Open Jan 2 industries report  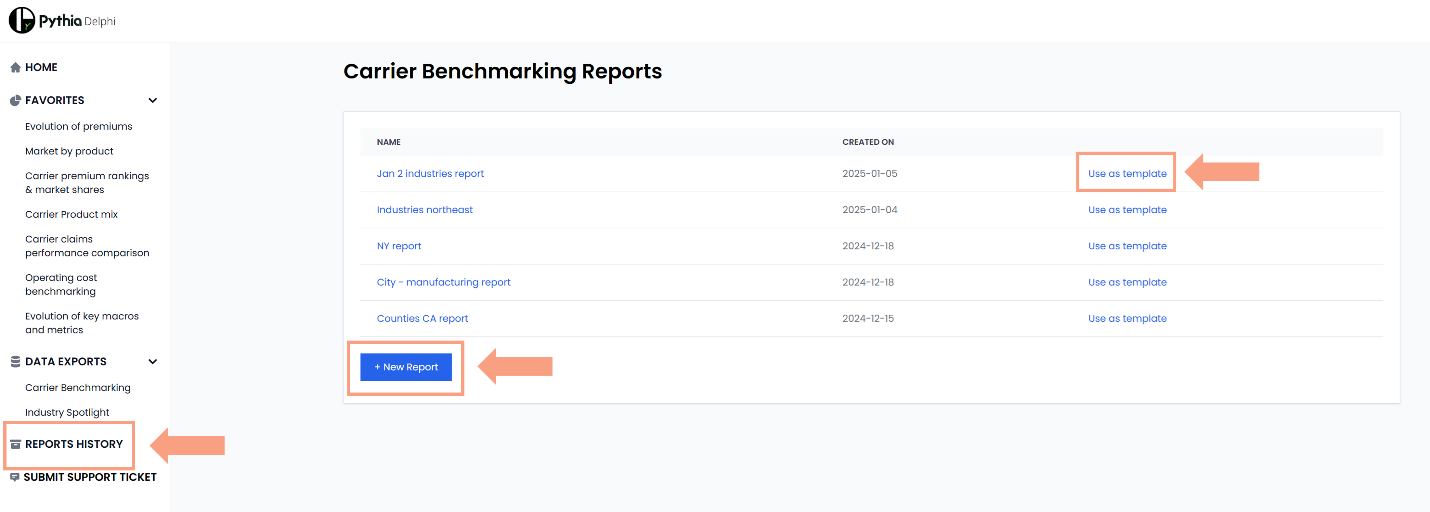point(430,174)
